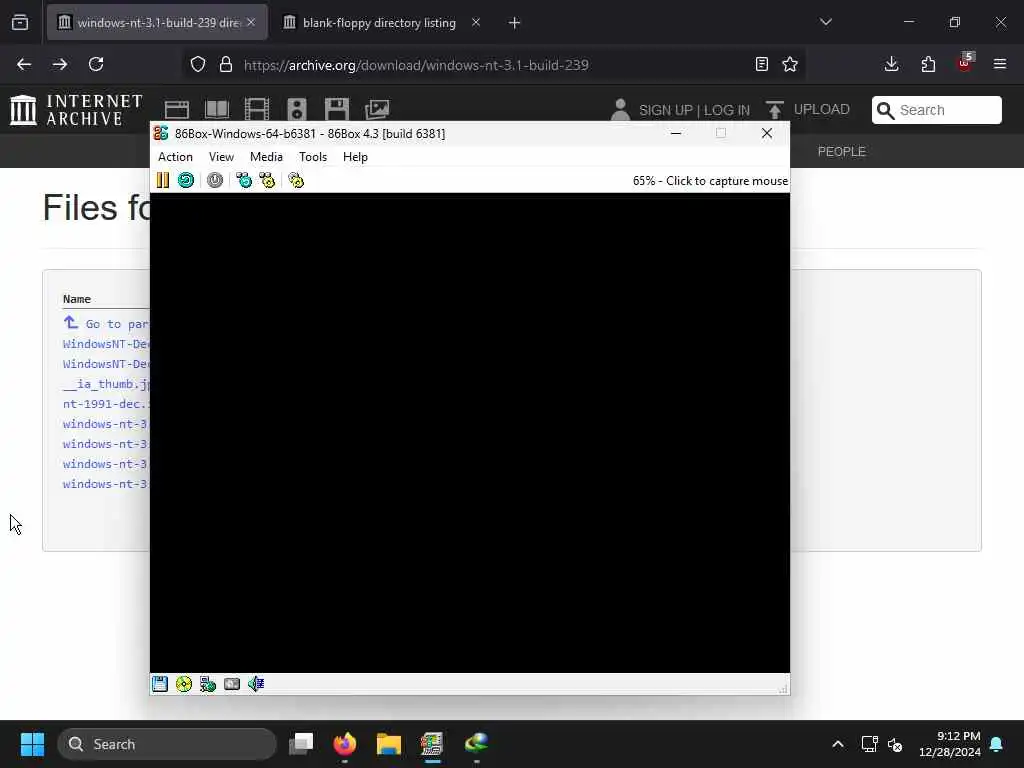Image resolution: width=1024 pixels, height=768 pixels.
Task: Open the Firefox application menu
Action: pyautogui.click(x=1000, y=64)
